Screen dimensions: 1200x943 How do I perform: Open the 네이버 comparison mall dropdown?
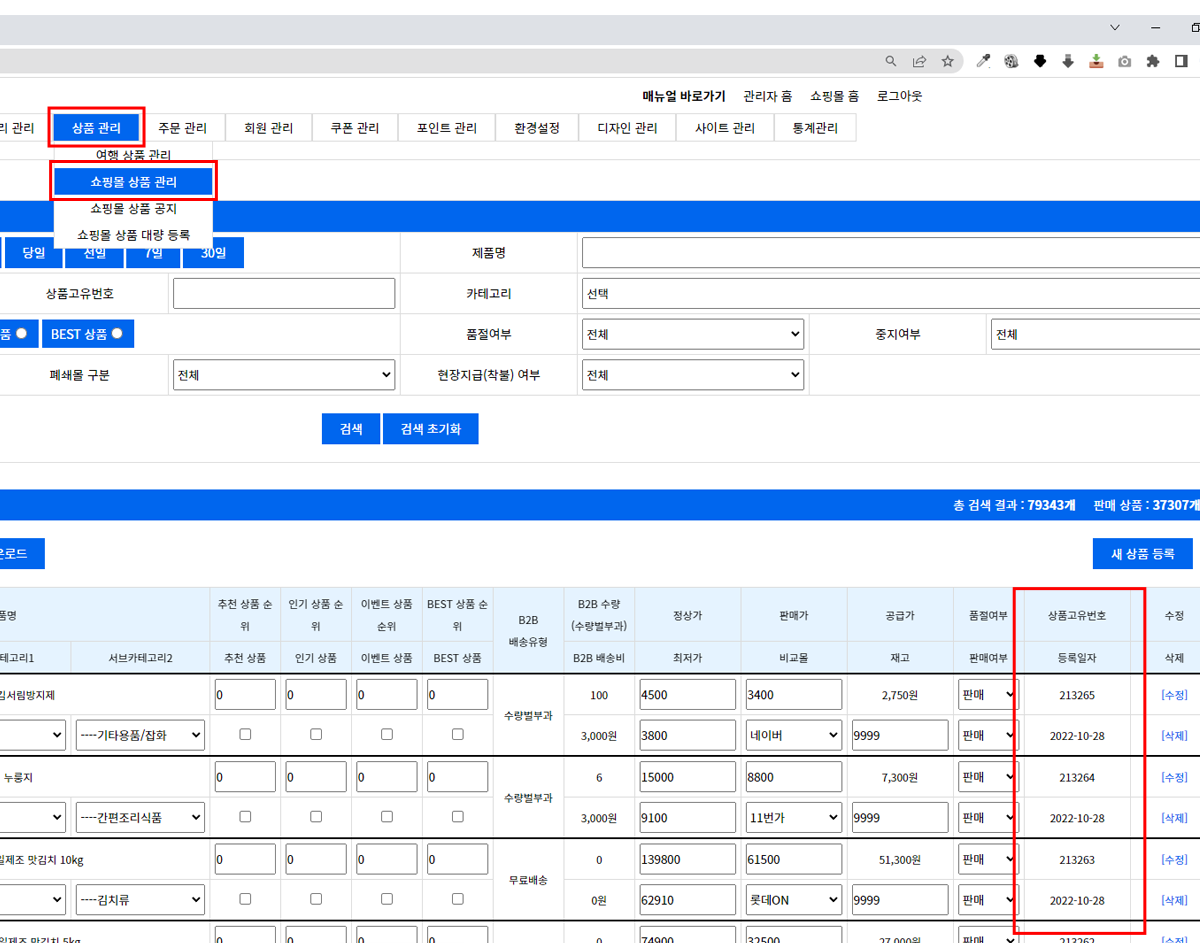click(x=794, y=735)
